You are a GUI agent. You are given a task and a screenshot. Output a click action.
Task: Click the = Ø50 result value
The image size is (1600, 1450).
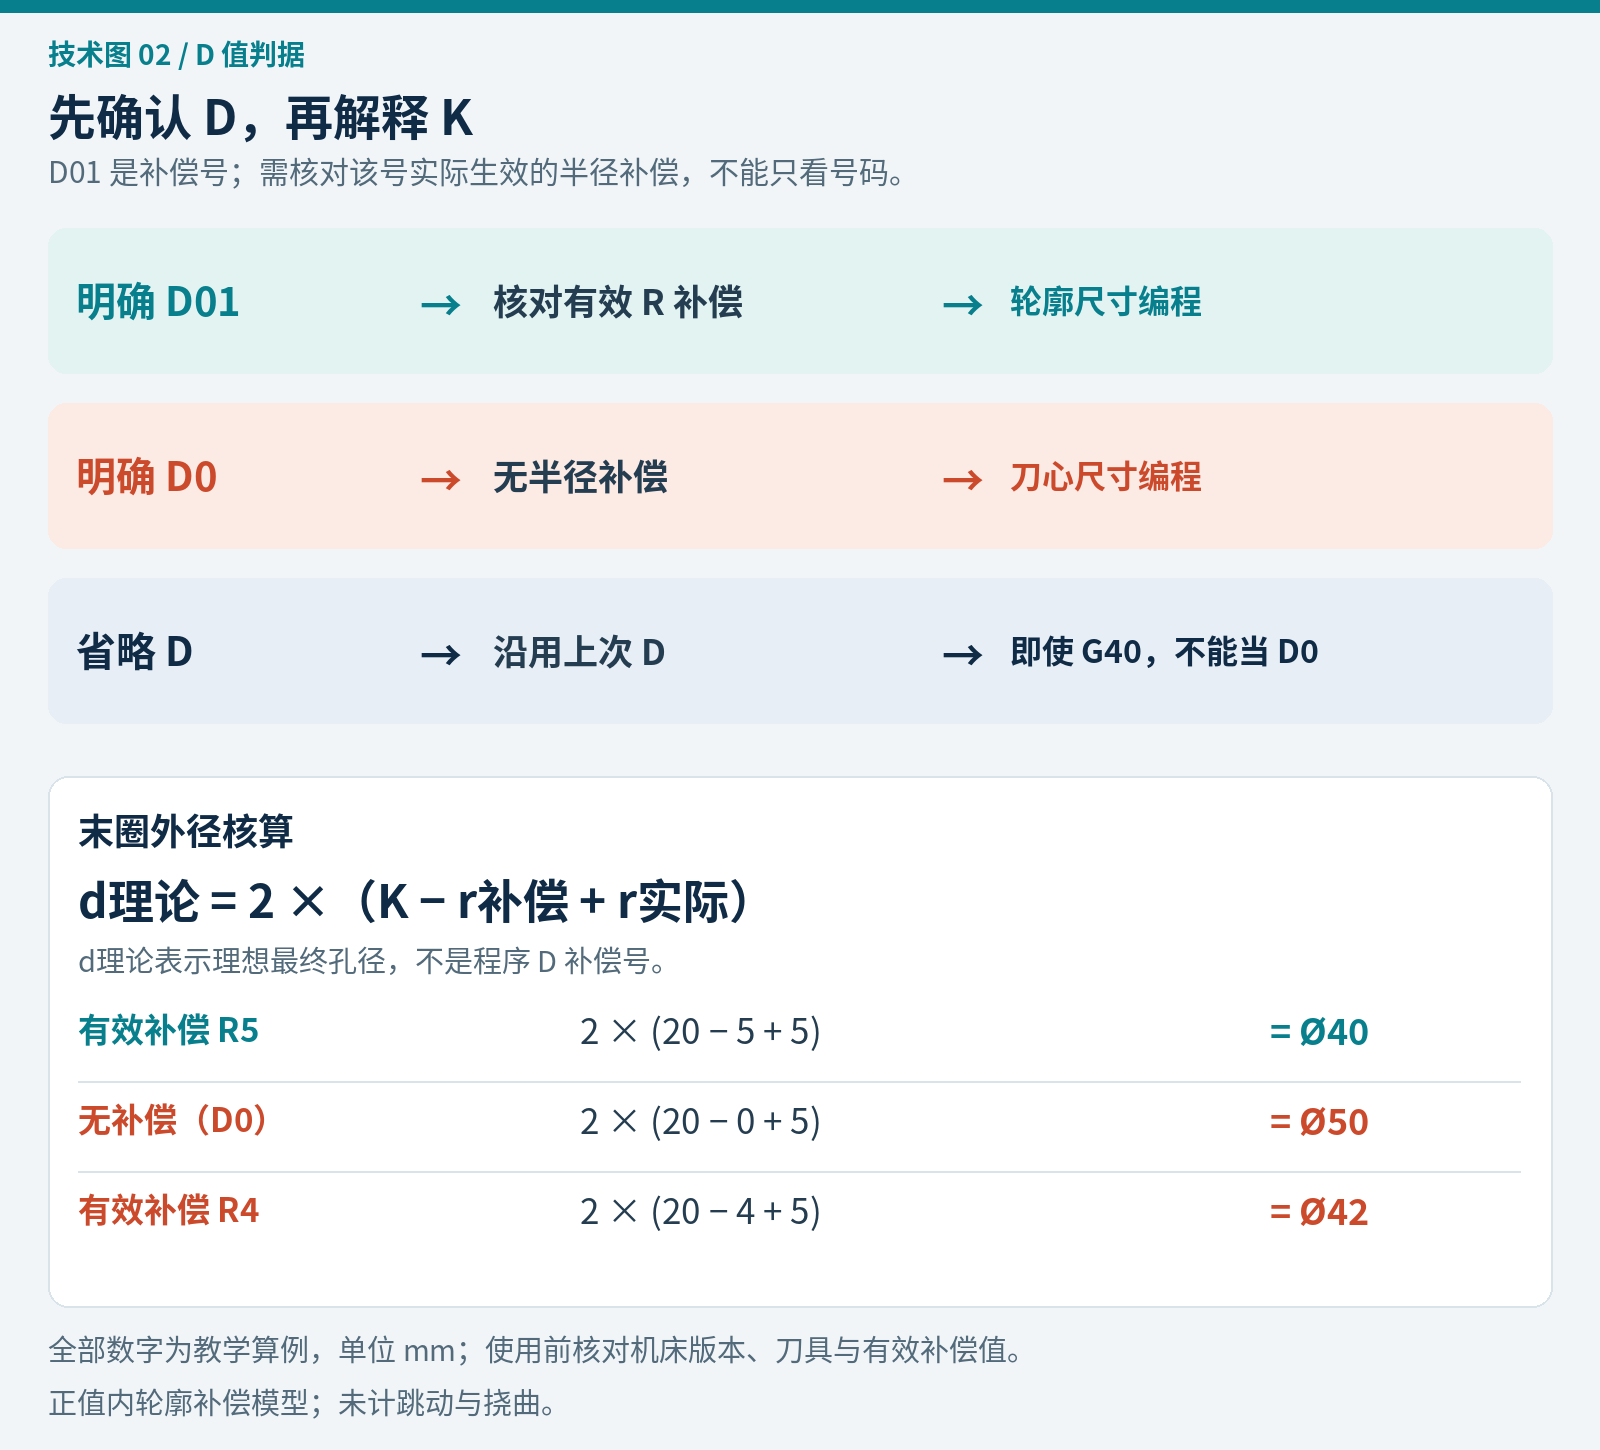coord(1318,1122)
